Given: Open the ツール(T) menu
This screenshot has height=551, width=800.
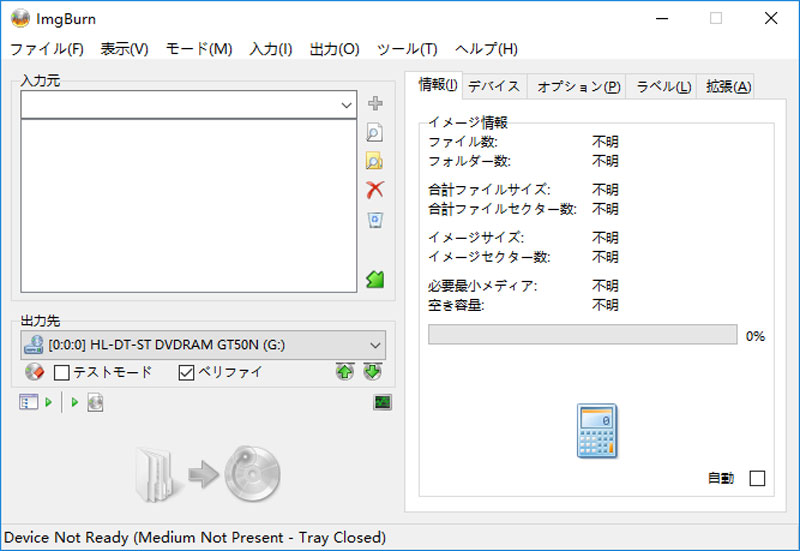Looking at the screenshot, I should (x=407, y=49).
